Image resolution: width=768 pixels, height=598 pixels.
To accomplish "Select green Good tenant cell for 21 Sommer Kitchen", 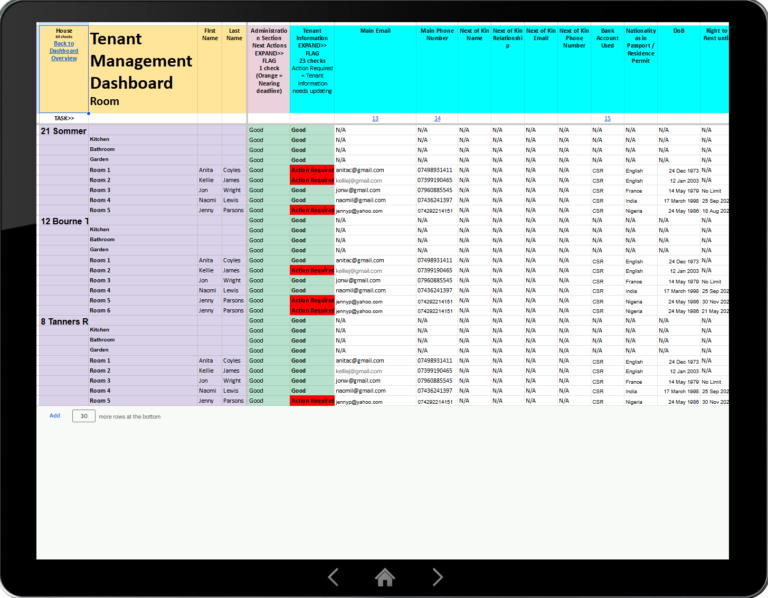I will [312, 140].
